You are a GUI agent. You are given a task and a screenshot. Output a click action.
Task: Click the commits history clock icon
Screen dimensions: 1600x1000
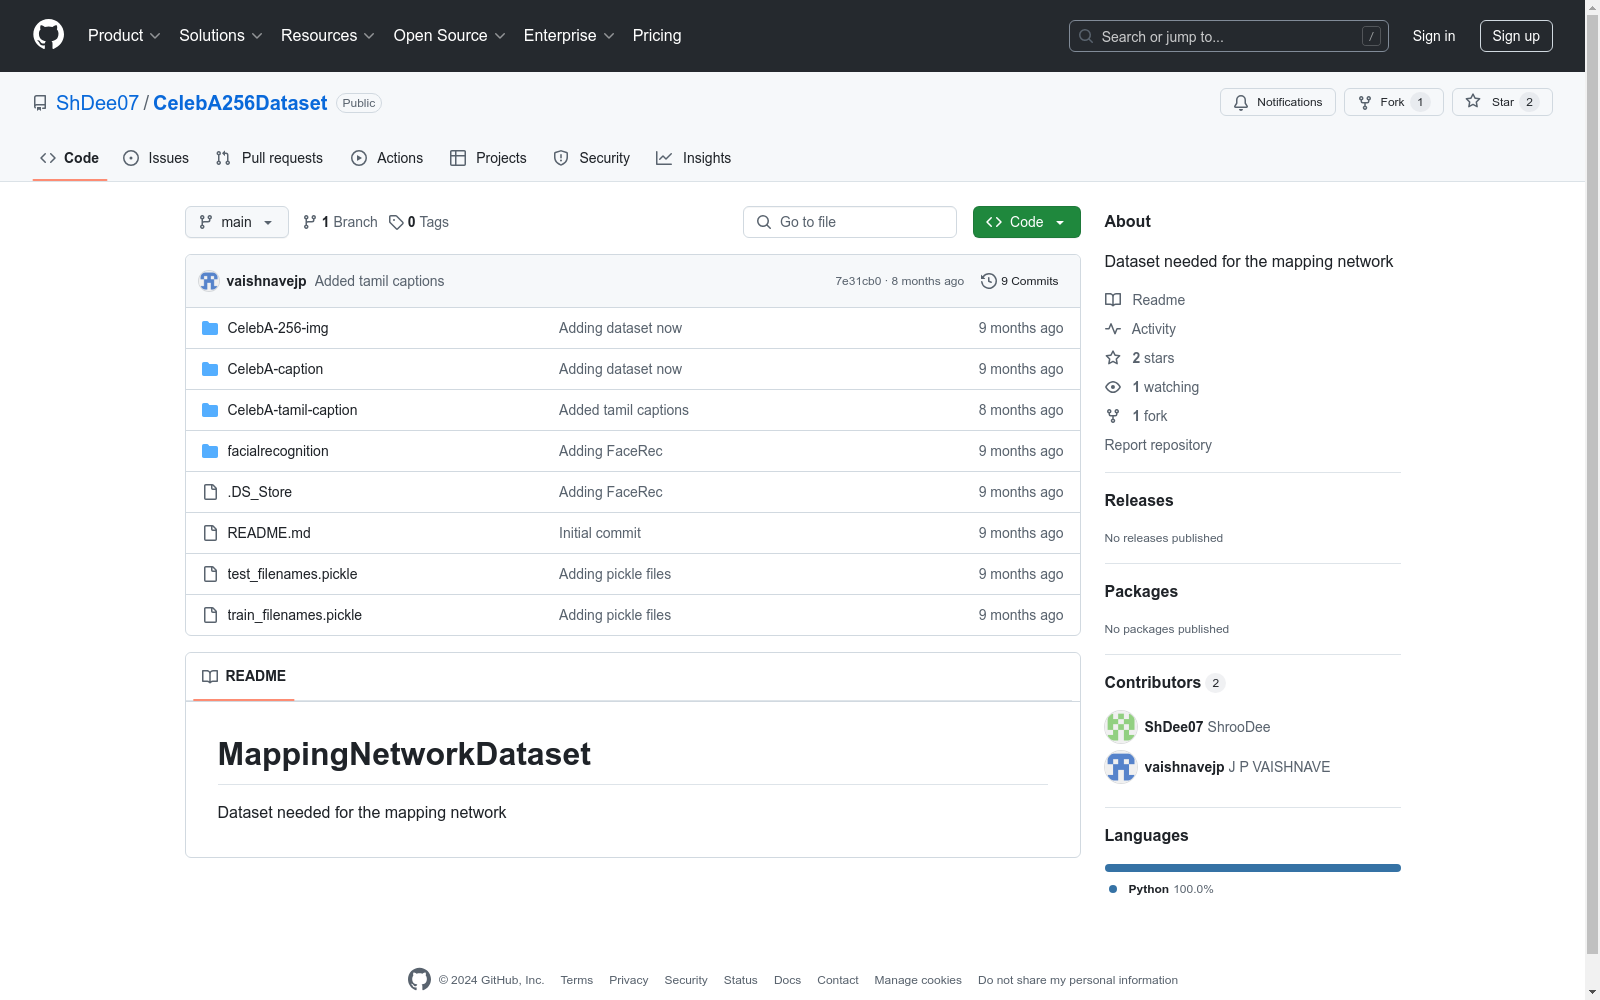coord(989,281)
